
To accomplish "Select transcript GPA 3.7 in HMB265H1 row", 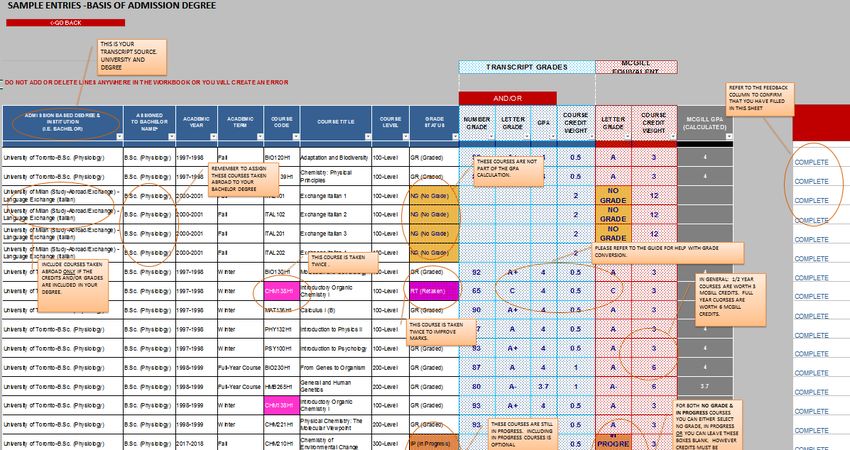I will tap(543, 387).
